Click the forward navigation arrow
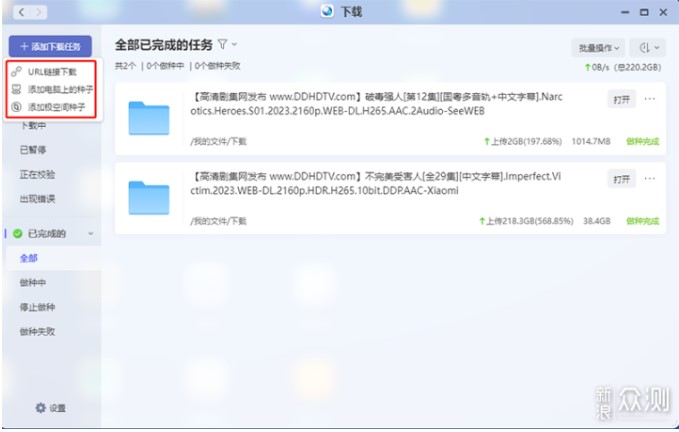The height and width of the screenshot is (432, 679). tap(37, 12)
